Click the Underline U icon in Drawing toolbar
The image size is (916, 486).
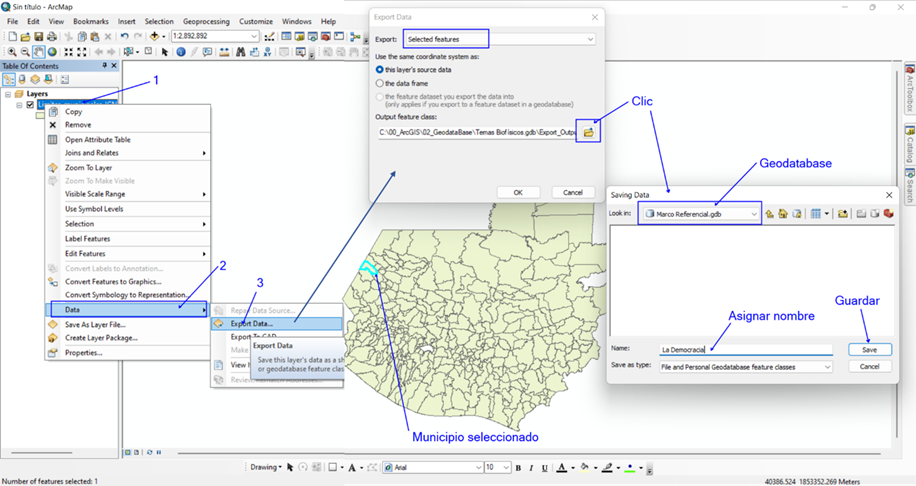pos(544,468)
